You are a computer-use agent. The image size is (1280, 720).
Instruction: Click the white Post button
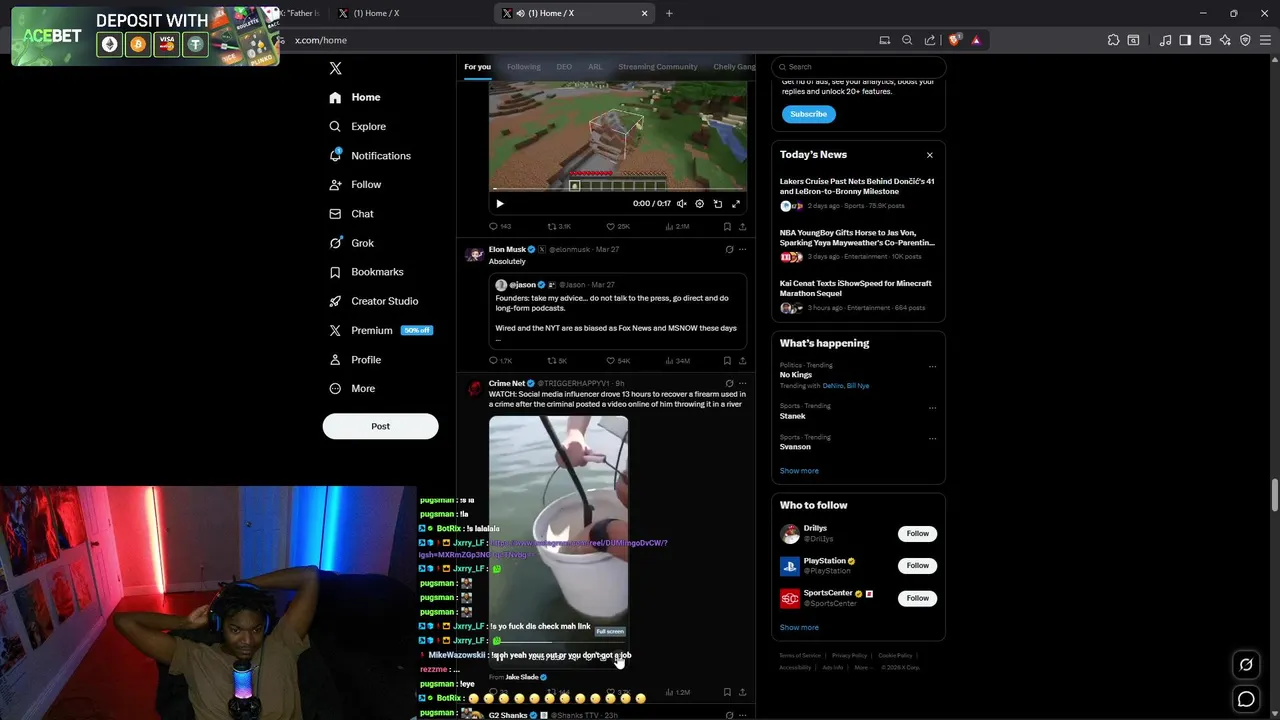coord(380,426)
